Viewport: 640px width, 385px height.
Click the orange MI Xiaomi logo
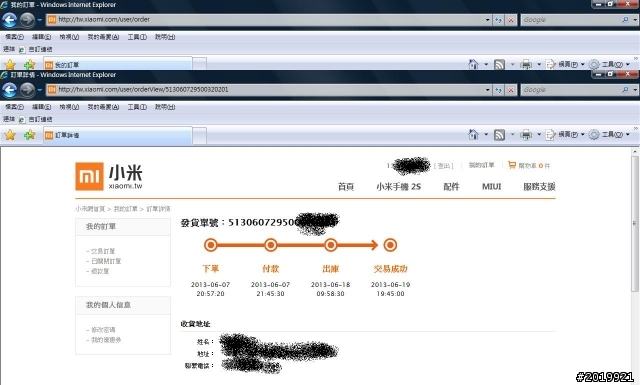89,176
